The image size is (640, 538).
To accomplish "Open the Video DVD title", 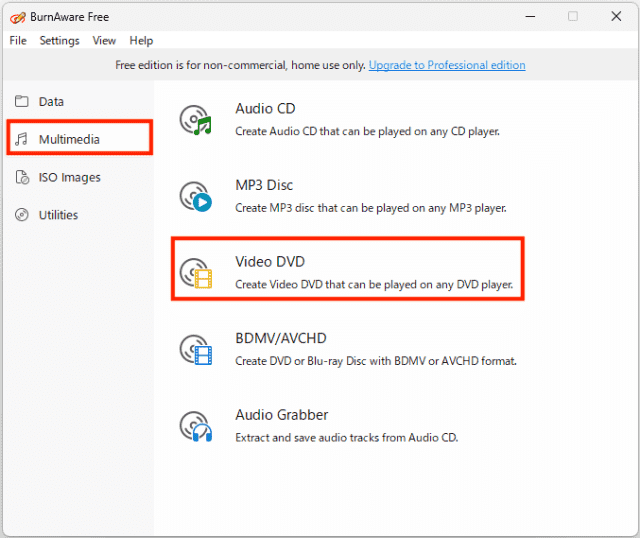I will click(x=270, y=262).
